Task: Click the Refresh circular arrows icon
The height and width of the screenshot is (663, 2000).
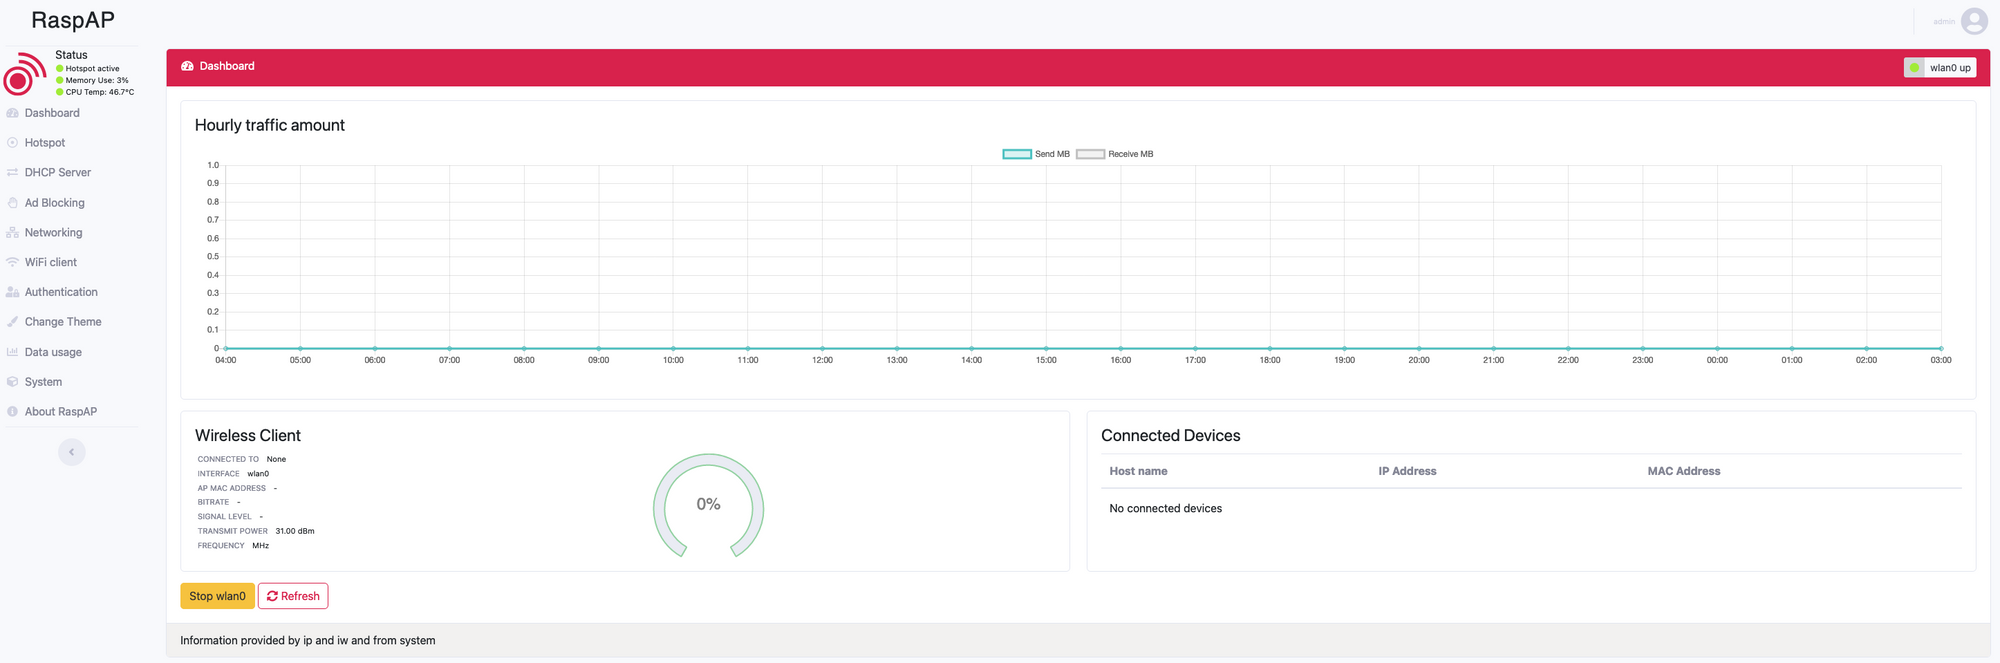Action: coord(272,596)
